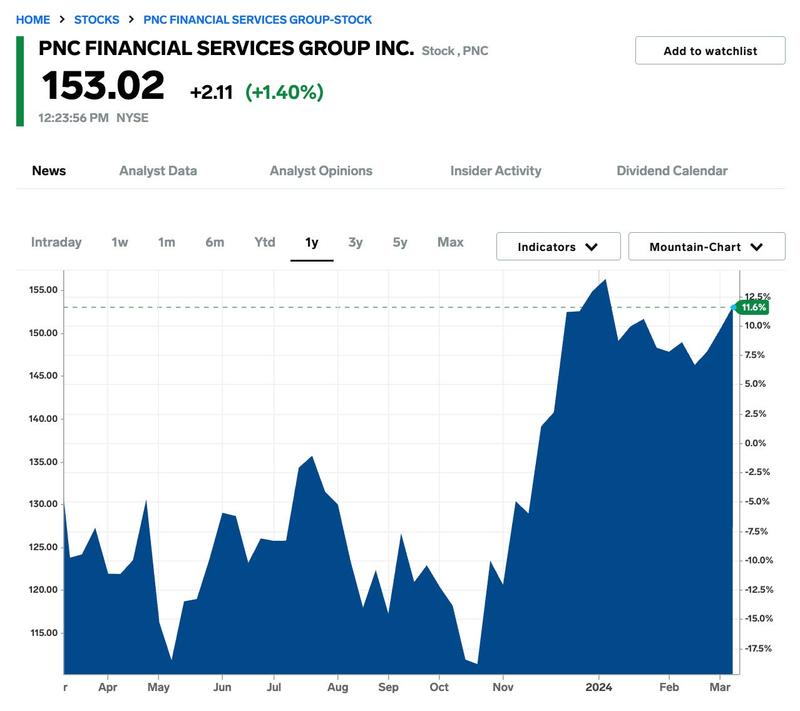Switch chart range to 1m
The width and height of the screenshot is (800, 711).
166,242
